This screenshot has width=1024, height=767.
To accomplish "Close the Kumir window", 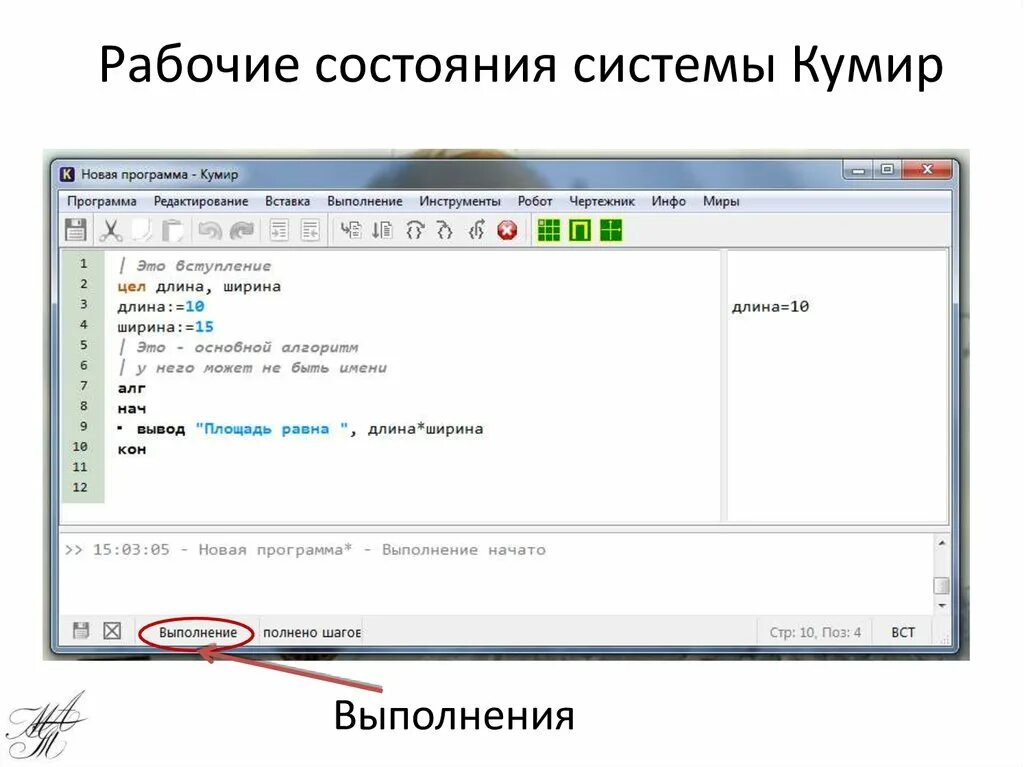I will pyautogui.click(x=927, y=171).
